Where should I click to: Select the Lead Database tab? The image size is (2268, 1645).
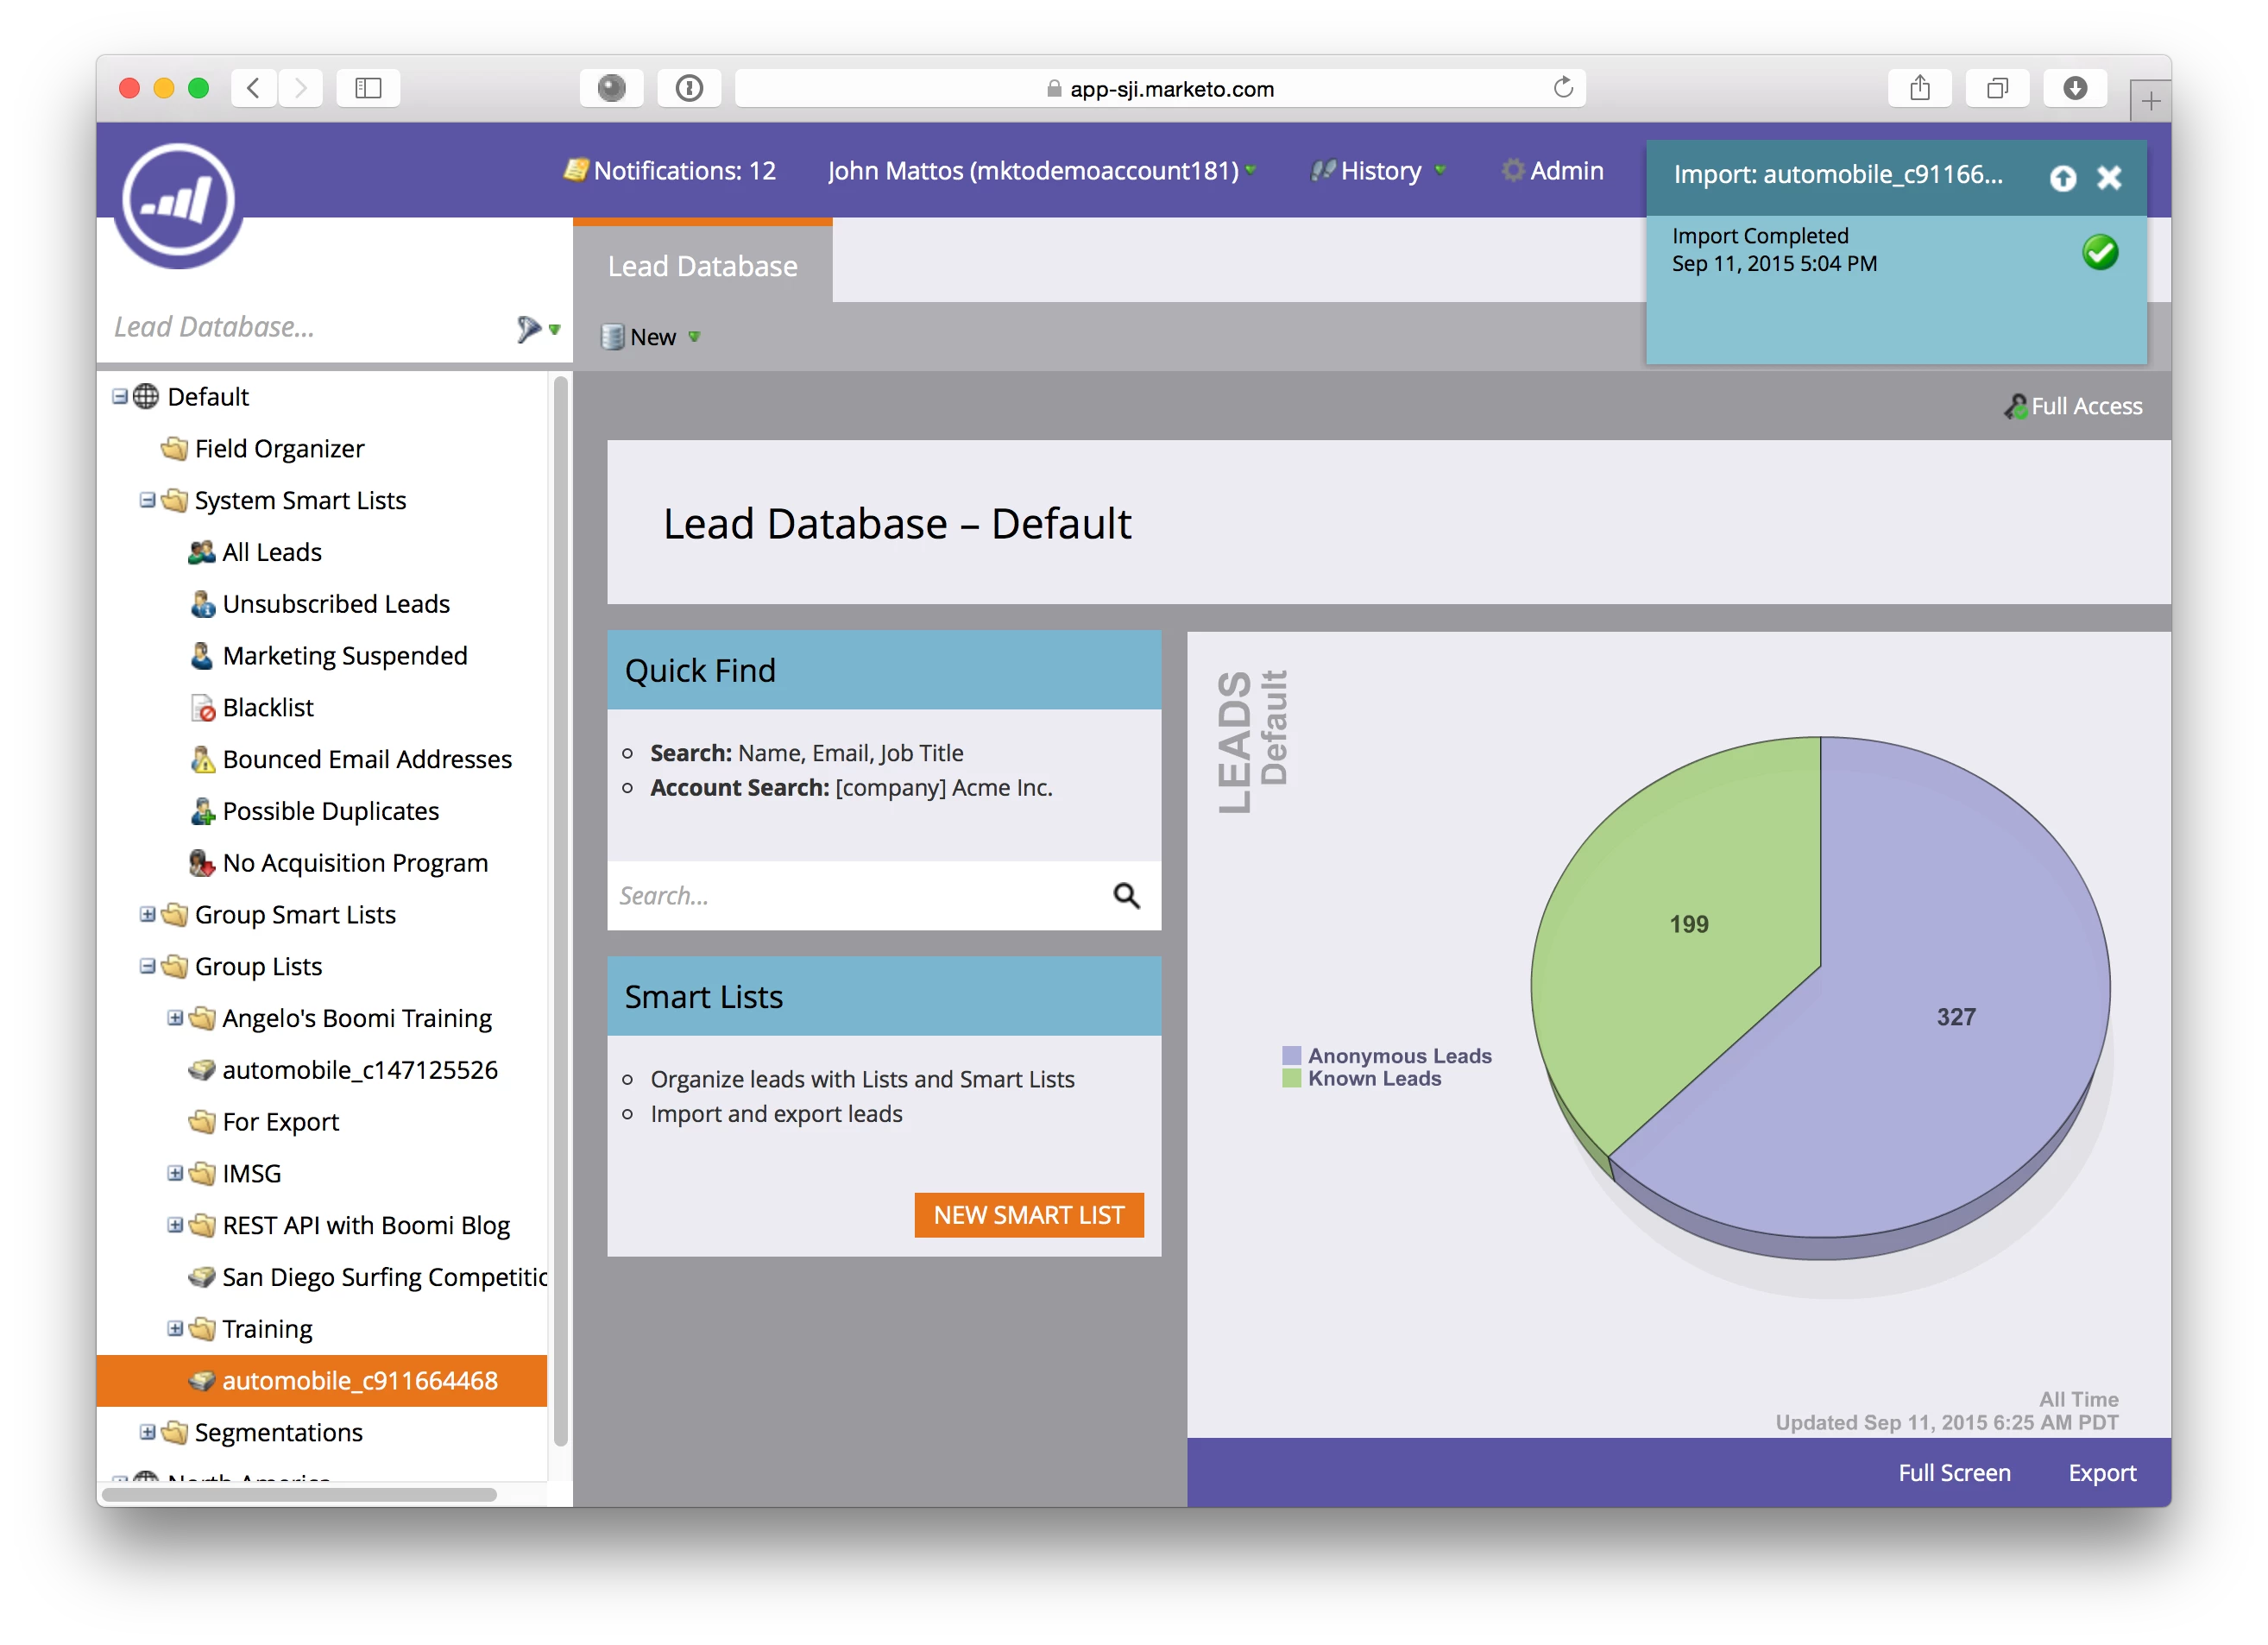click(x=702, y=266)
